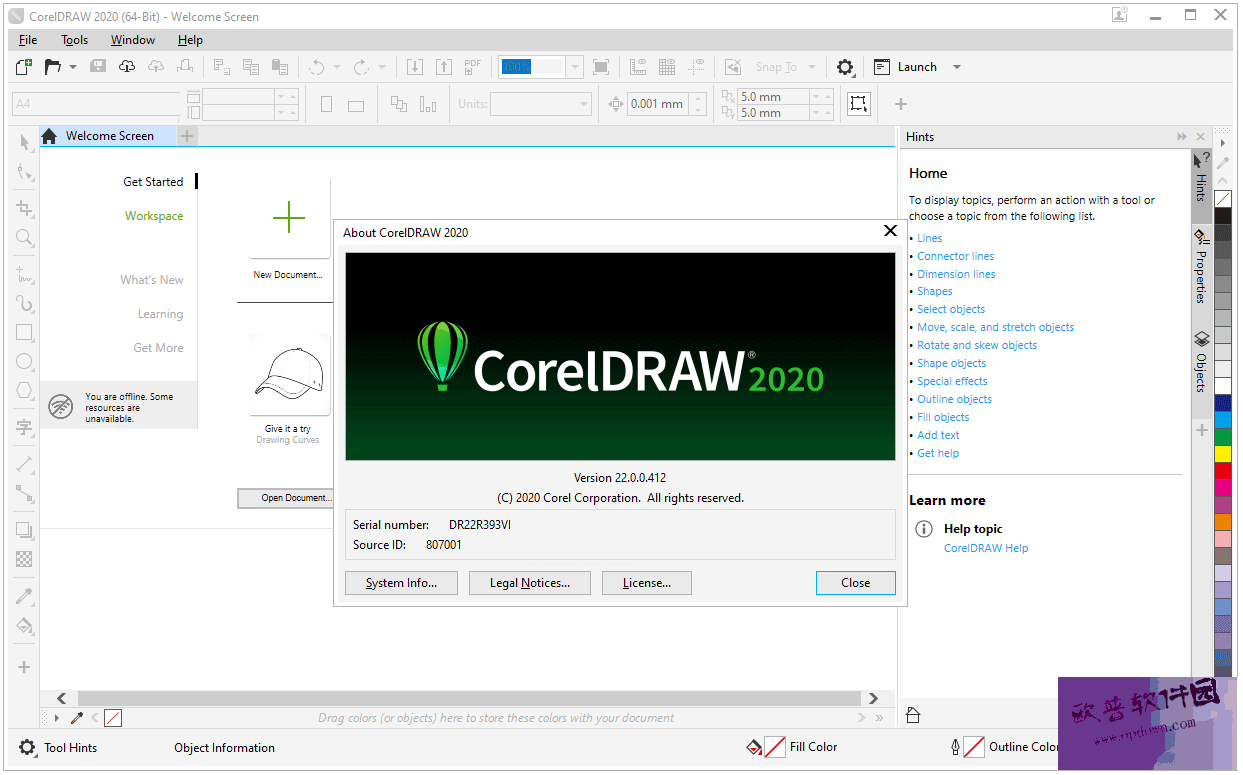Open the zoom level dropdown

574,67
